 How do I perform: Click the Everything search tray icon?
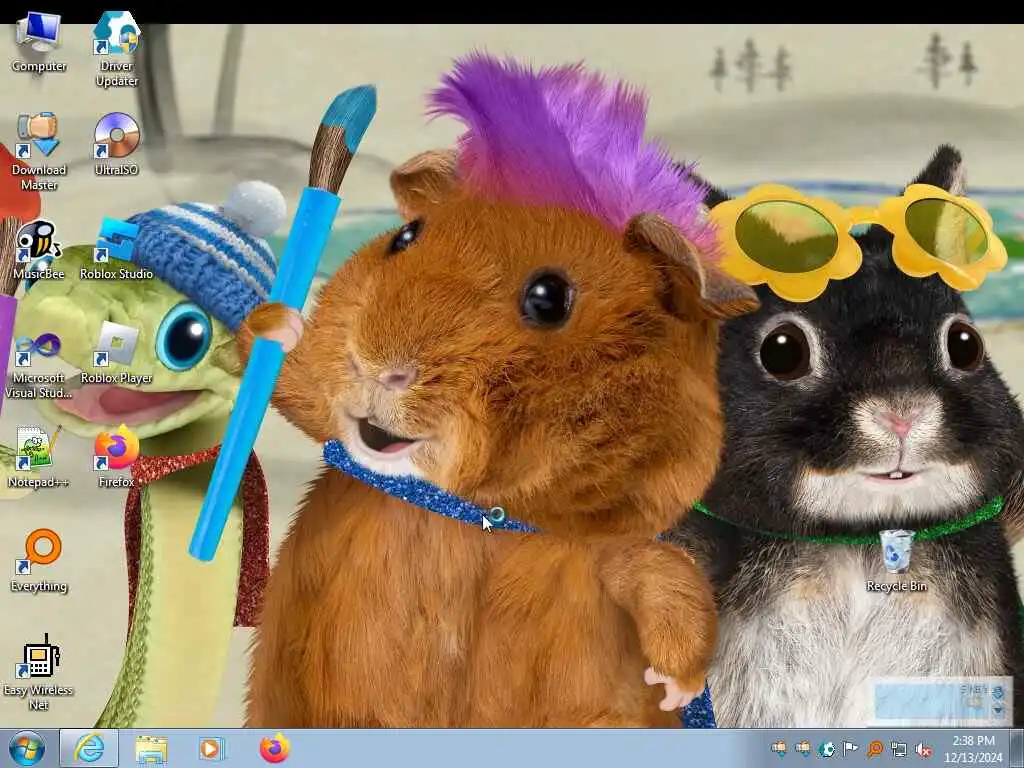(x=875, y=749)
